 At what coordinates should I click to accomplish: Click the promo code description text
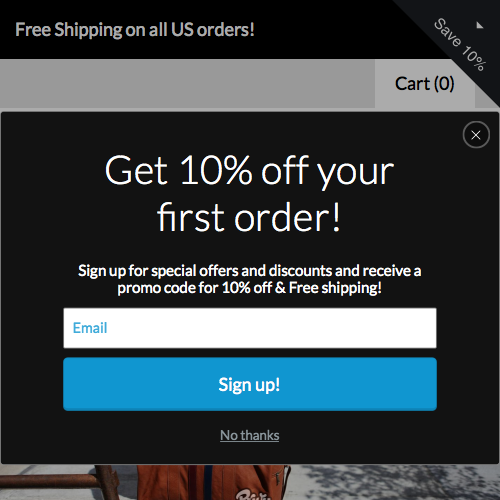[250, 279]
